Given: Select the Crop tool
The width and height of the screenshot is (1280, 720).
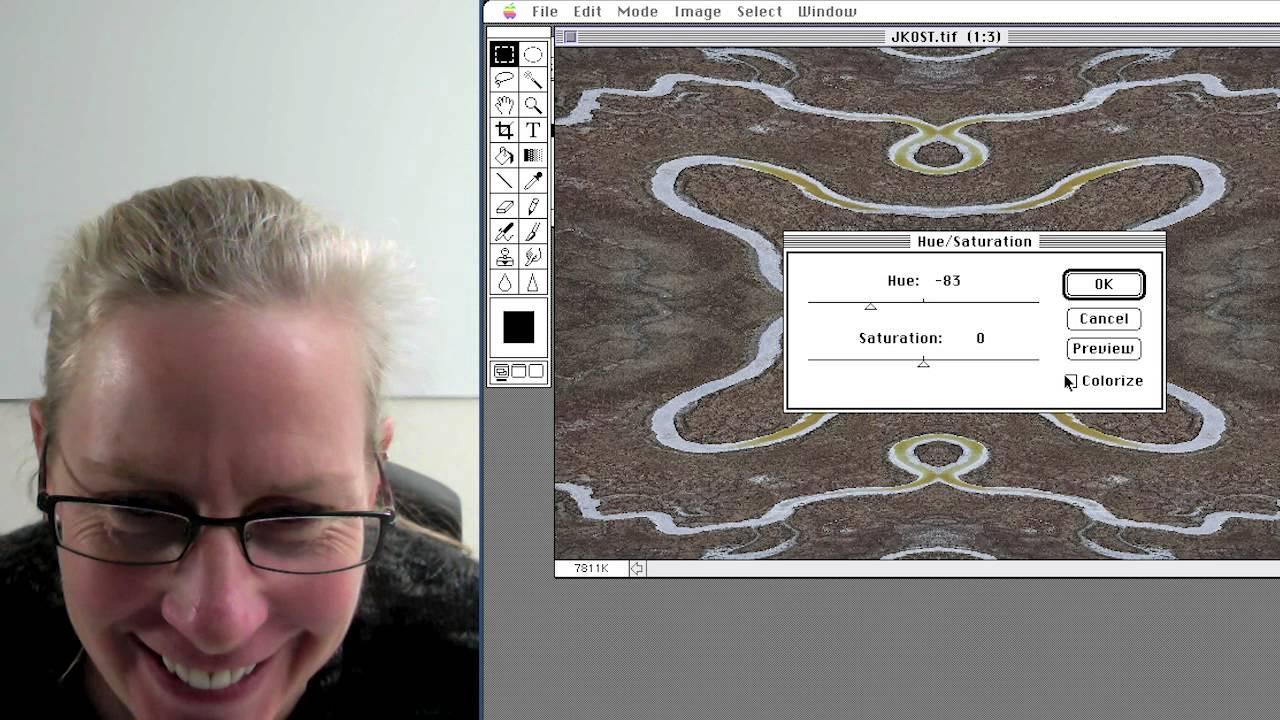Looking at the screenshot, I should [505, 130].
